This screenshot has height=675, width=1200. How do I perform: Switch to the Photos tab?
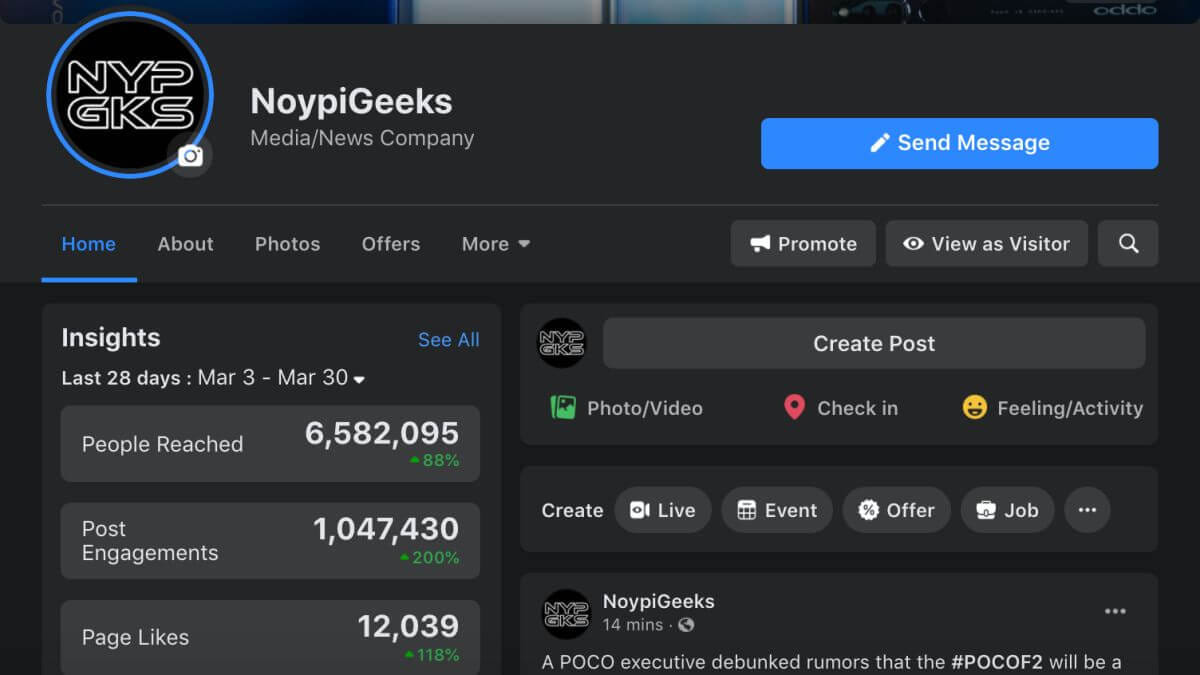coord(287,243)
